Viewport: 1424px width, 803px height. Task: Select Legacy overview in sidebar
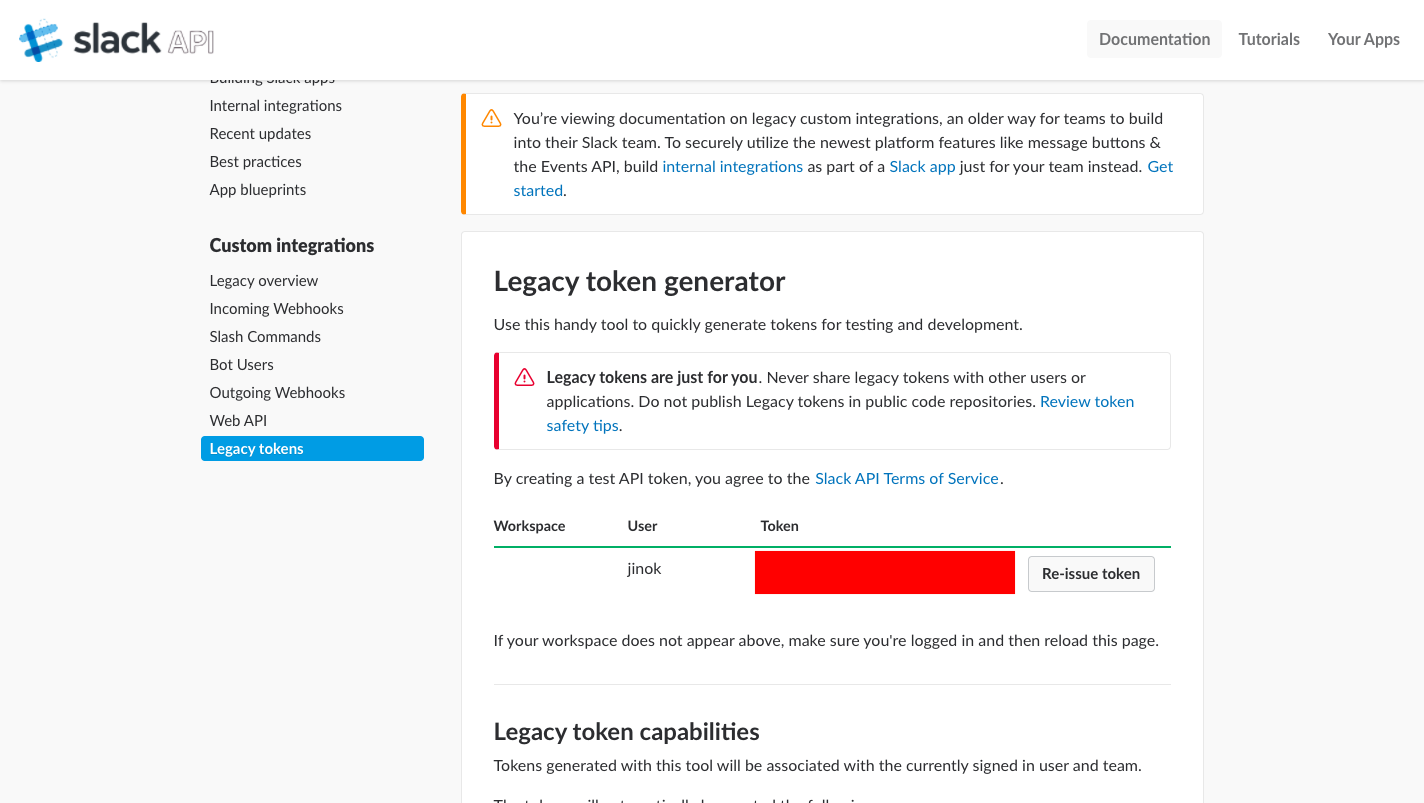pyautogui.click(x=264, y=281)
